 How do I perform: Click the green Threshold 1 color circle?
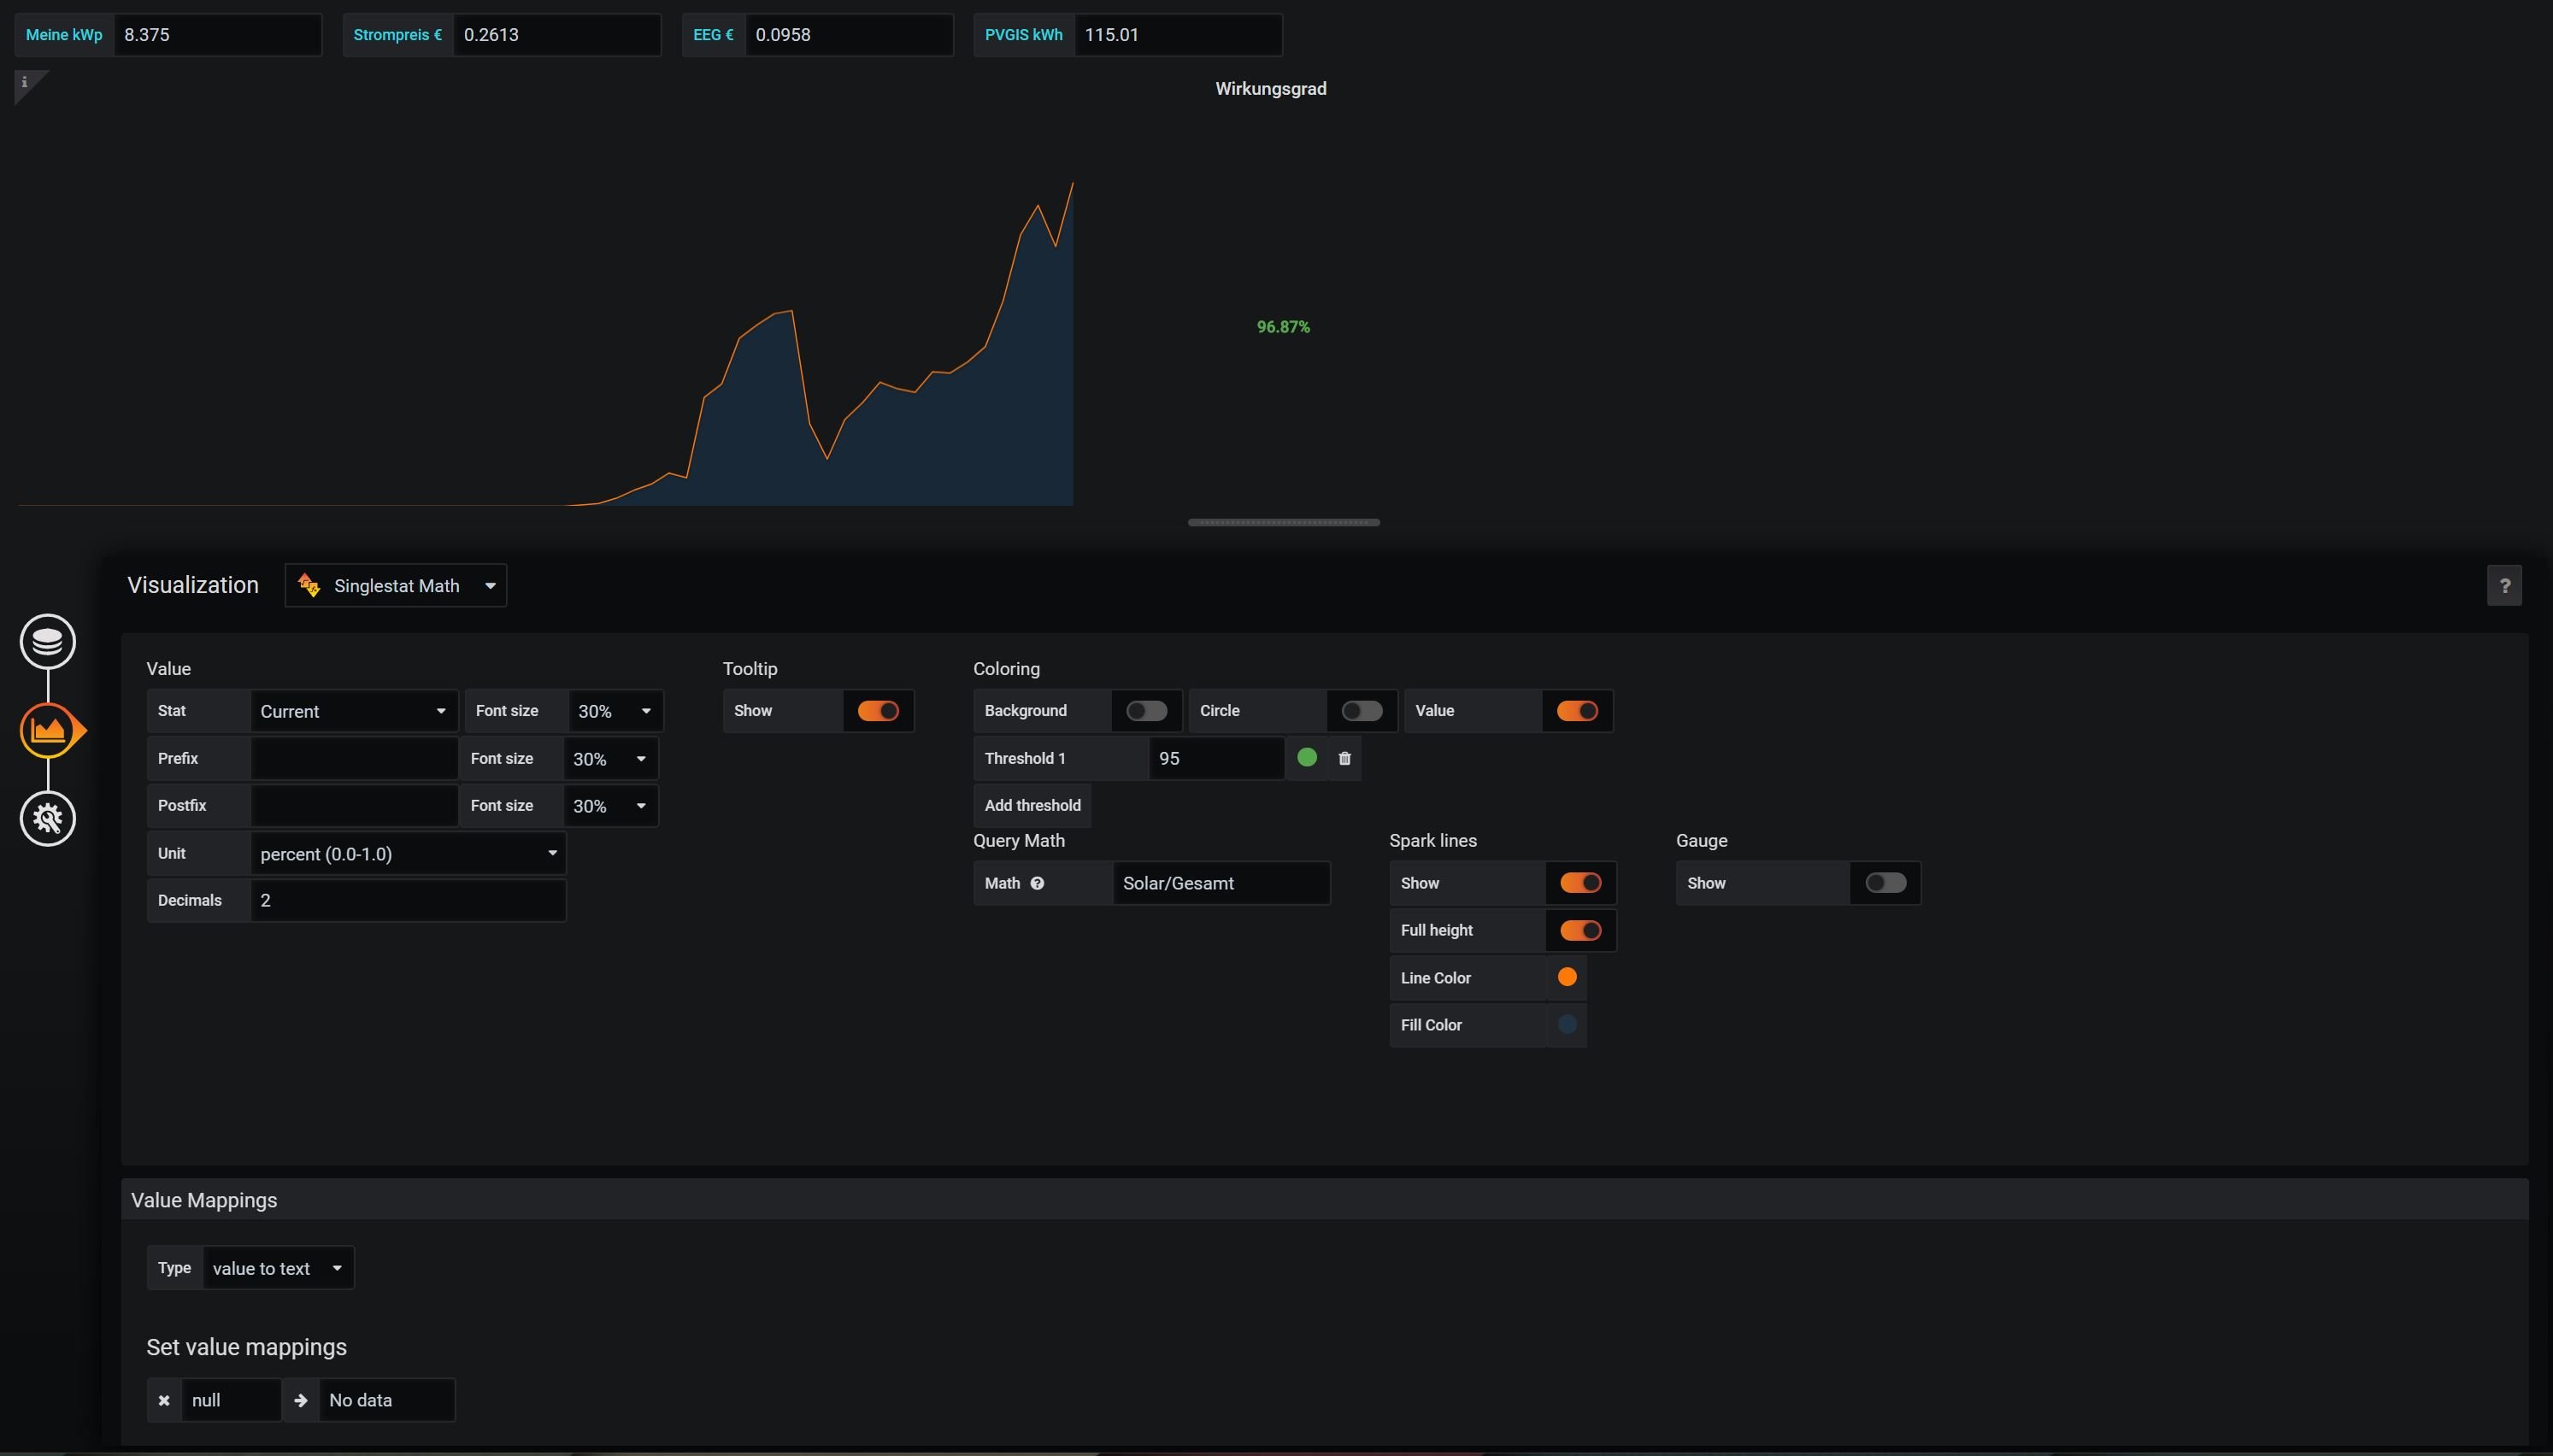pos(1306,758)
